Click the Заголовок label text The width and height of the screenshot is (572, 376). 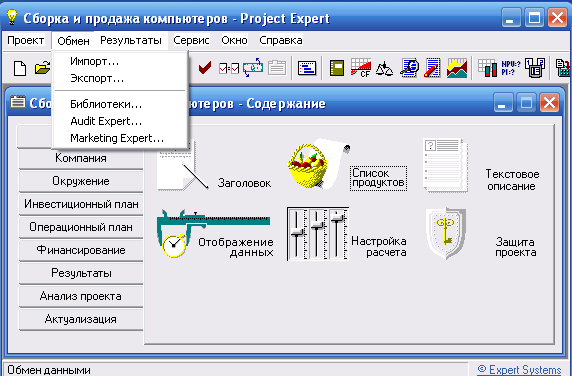pos(244,183)
